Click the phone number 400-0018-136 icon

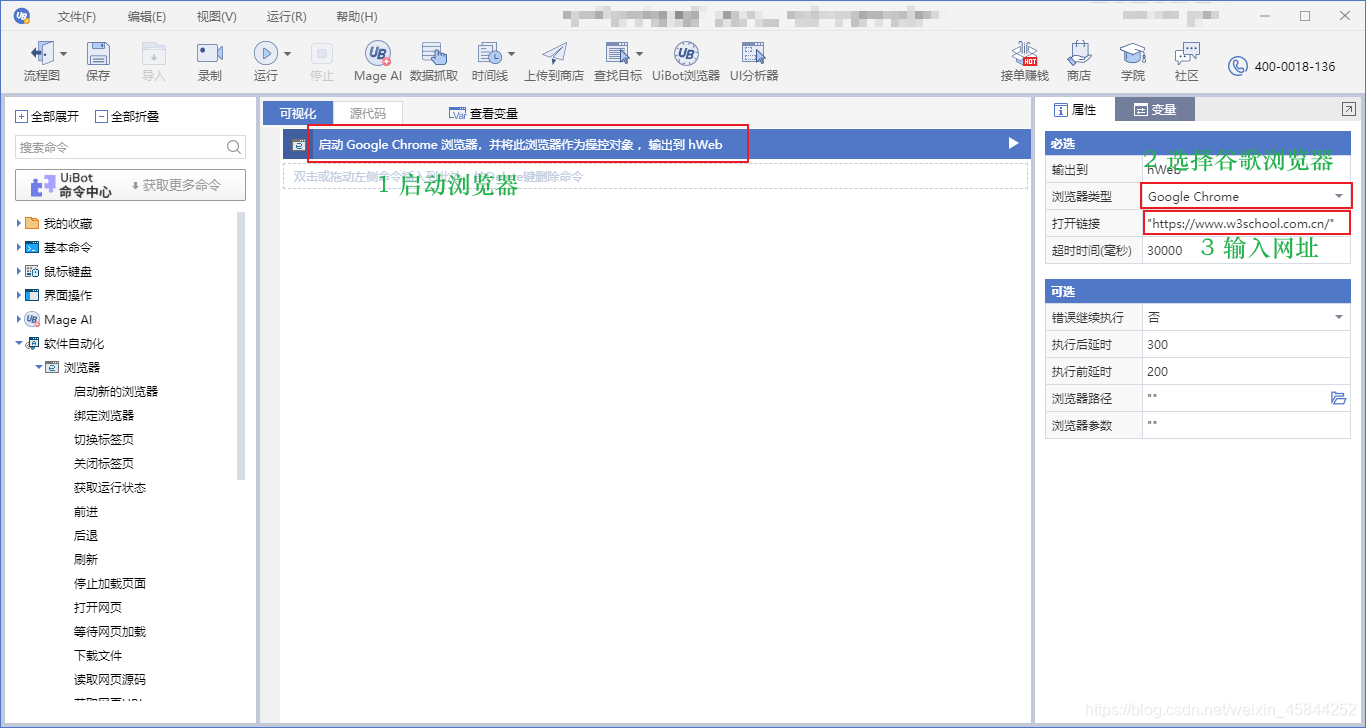coord(1238,66)
